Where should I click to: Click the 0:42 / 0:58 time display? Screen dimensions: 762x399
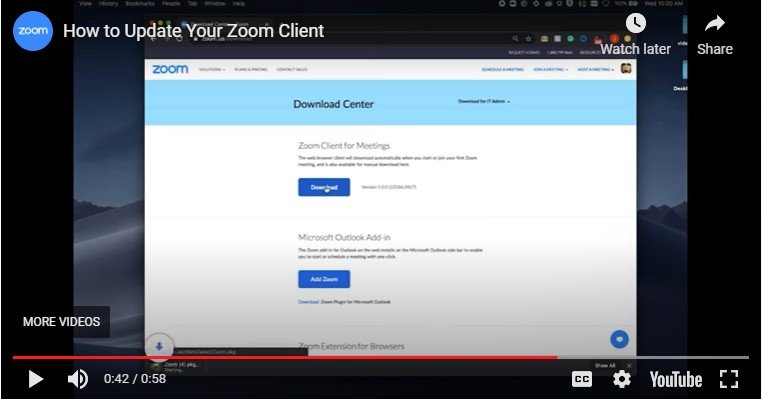click(135, 379)
